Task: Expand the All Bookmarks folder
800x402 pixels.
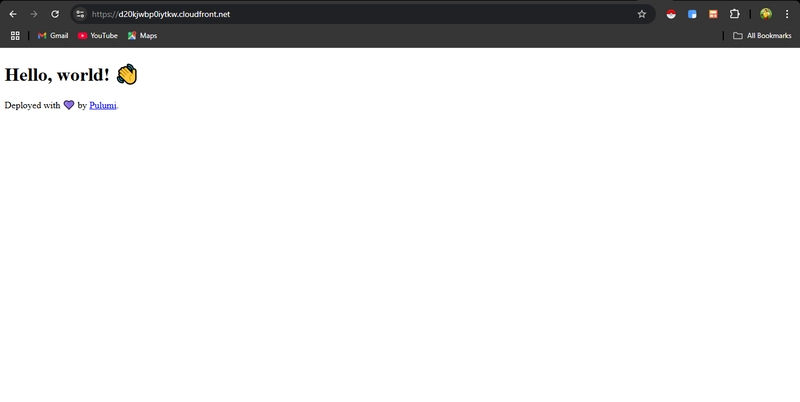Action: tap(762, 36)
